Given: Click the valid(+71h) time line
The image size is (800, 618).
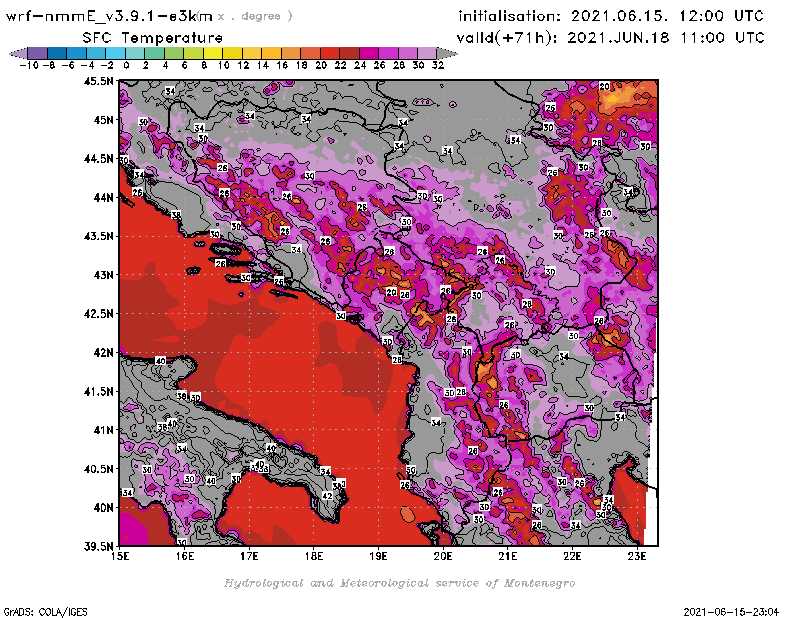Looking at the screenshot, I should click(x=610, y=38).
